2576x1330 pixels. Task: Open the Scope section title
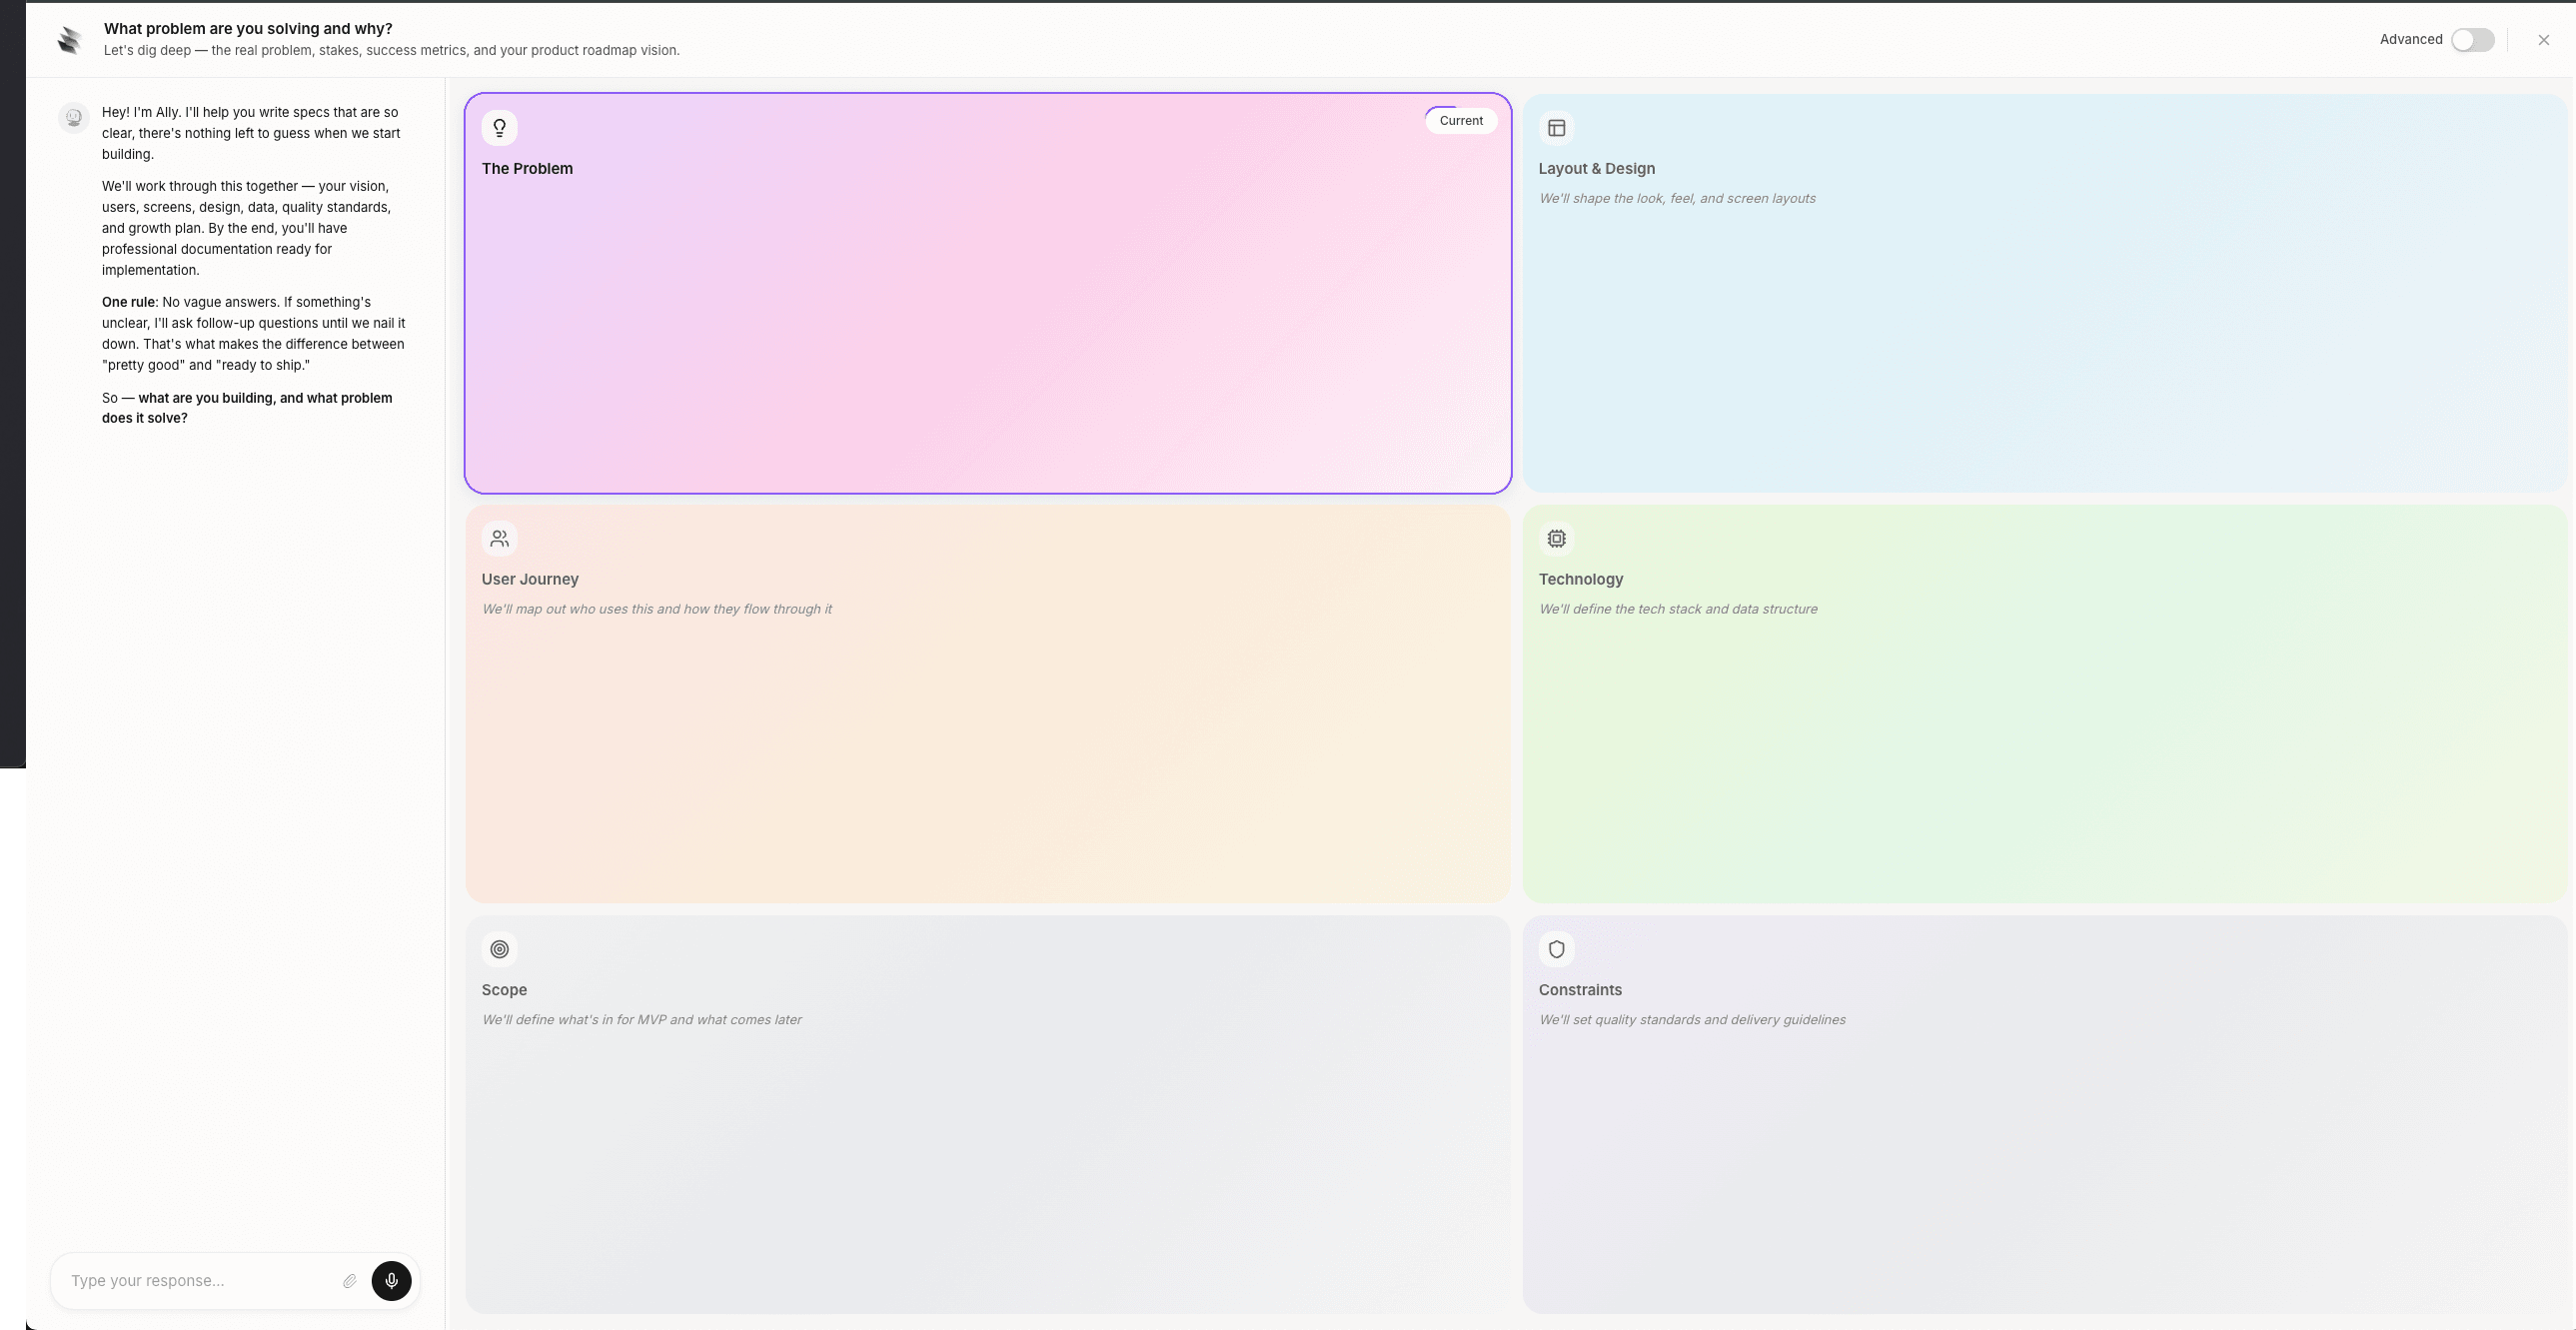[x=504, y=990]
